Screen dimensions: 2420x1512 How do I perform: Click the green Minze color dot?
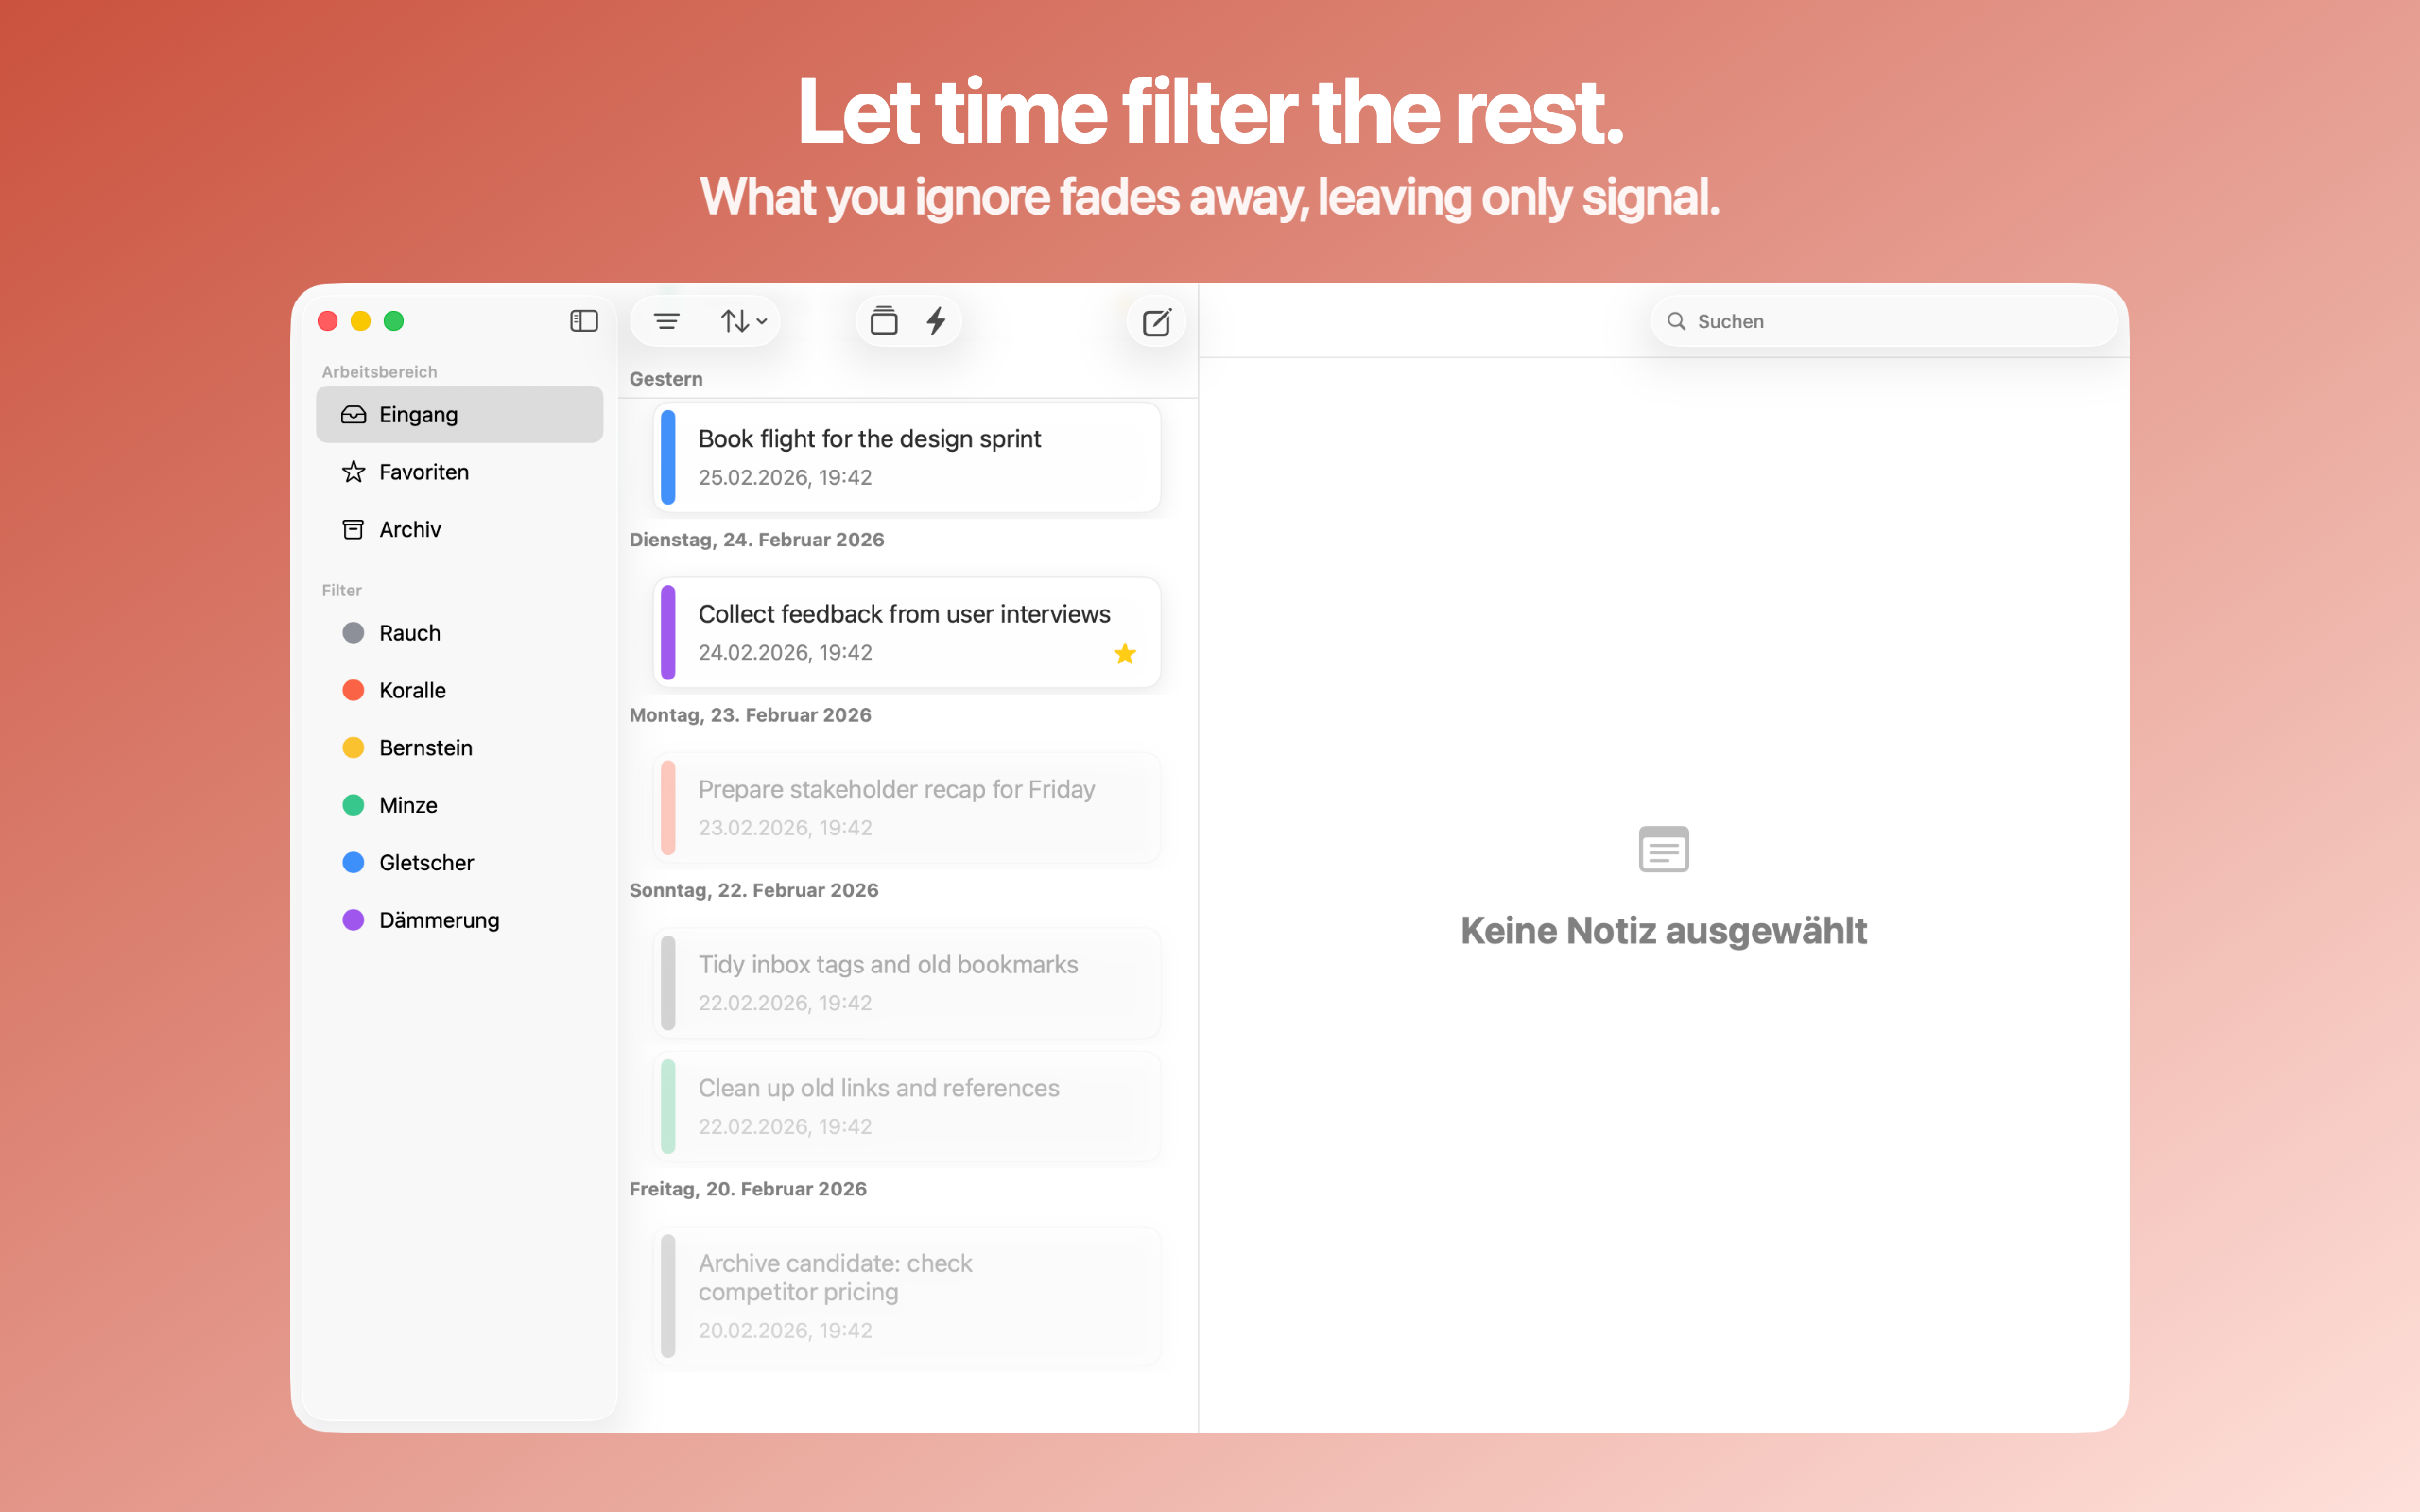click(x=353, y=805)
